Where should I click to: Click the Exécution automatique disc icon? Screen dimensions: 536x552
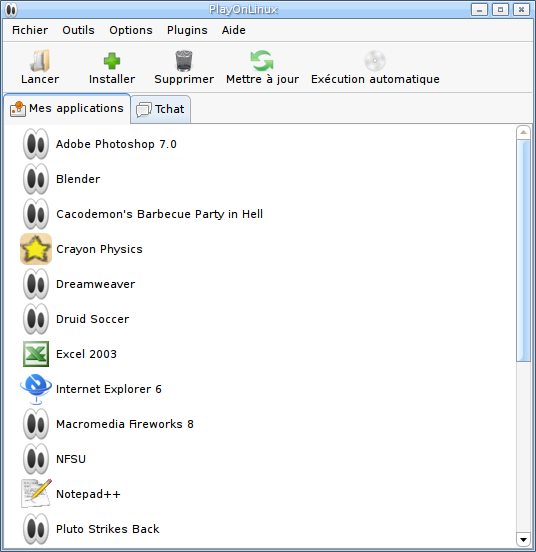(375, 61)
